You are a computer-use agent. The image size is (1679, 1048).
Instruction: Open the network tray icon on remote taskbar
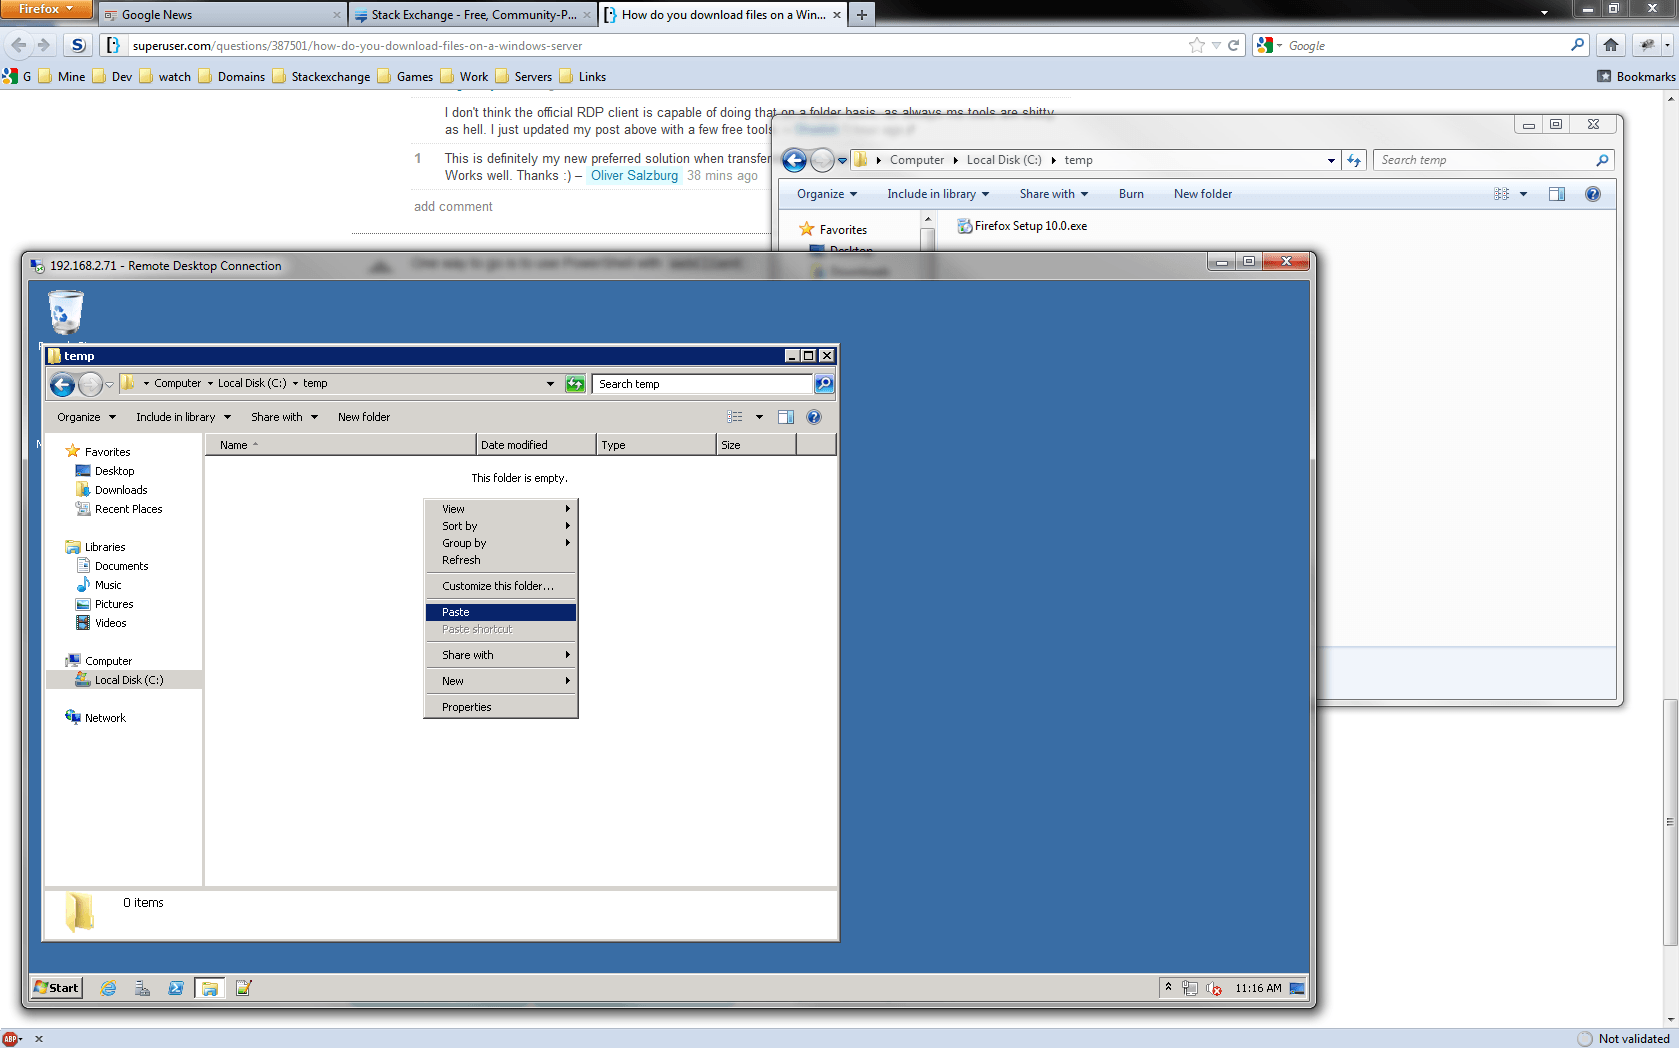(x=1190, y=988)
